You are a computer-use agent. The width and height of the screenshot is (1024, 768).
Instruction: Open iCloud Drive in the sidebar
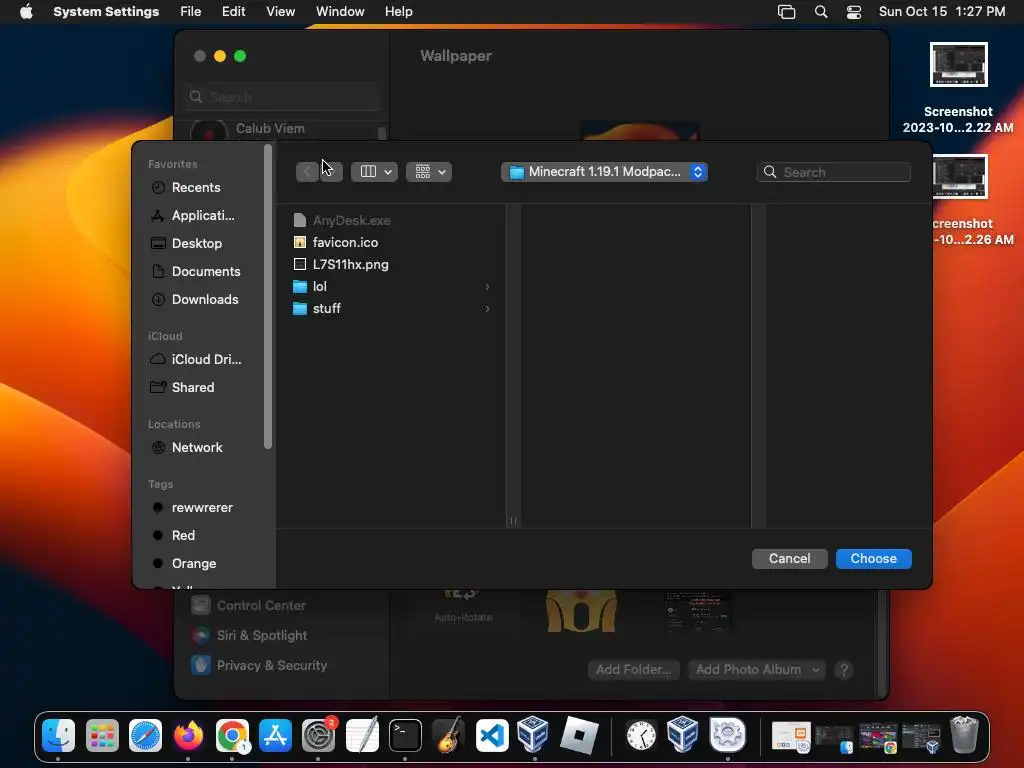point(206,360)
